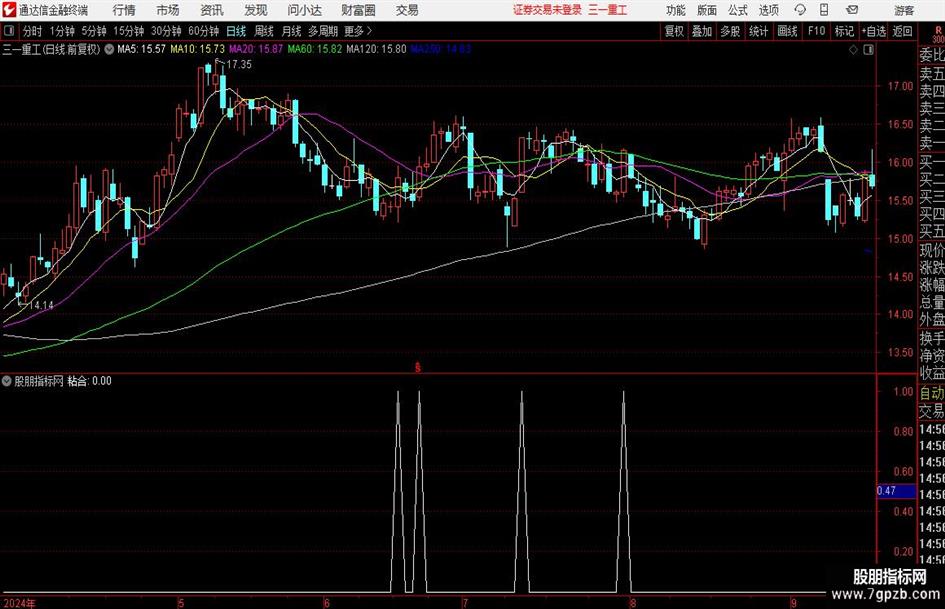Click the MA10: 15.73 value label
Screen dimensions: 945x609
[x=198, y=49]
